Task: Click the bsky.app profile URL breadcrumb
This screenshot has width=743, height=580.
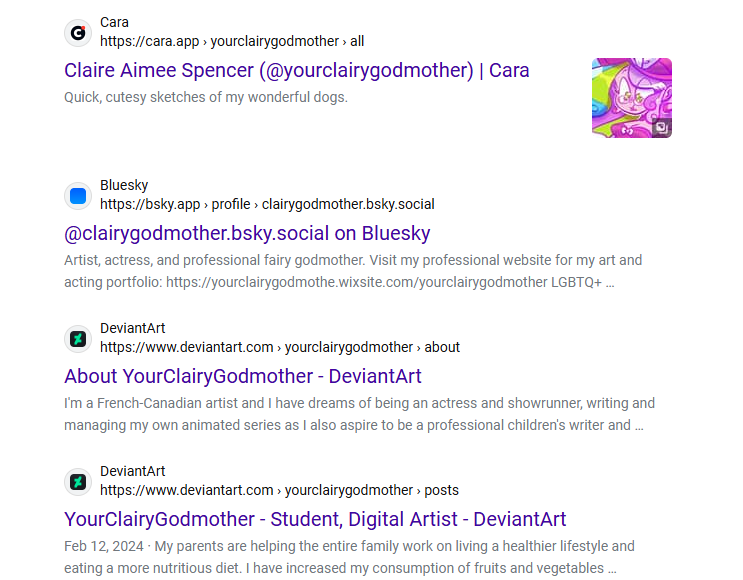Action: 267,204
